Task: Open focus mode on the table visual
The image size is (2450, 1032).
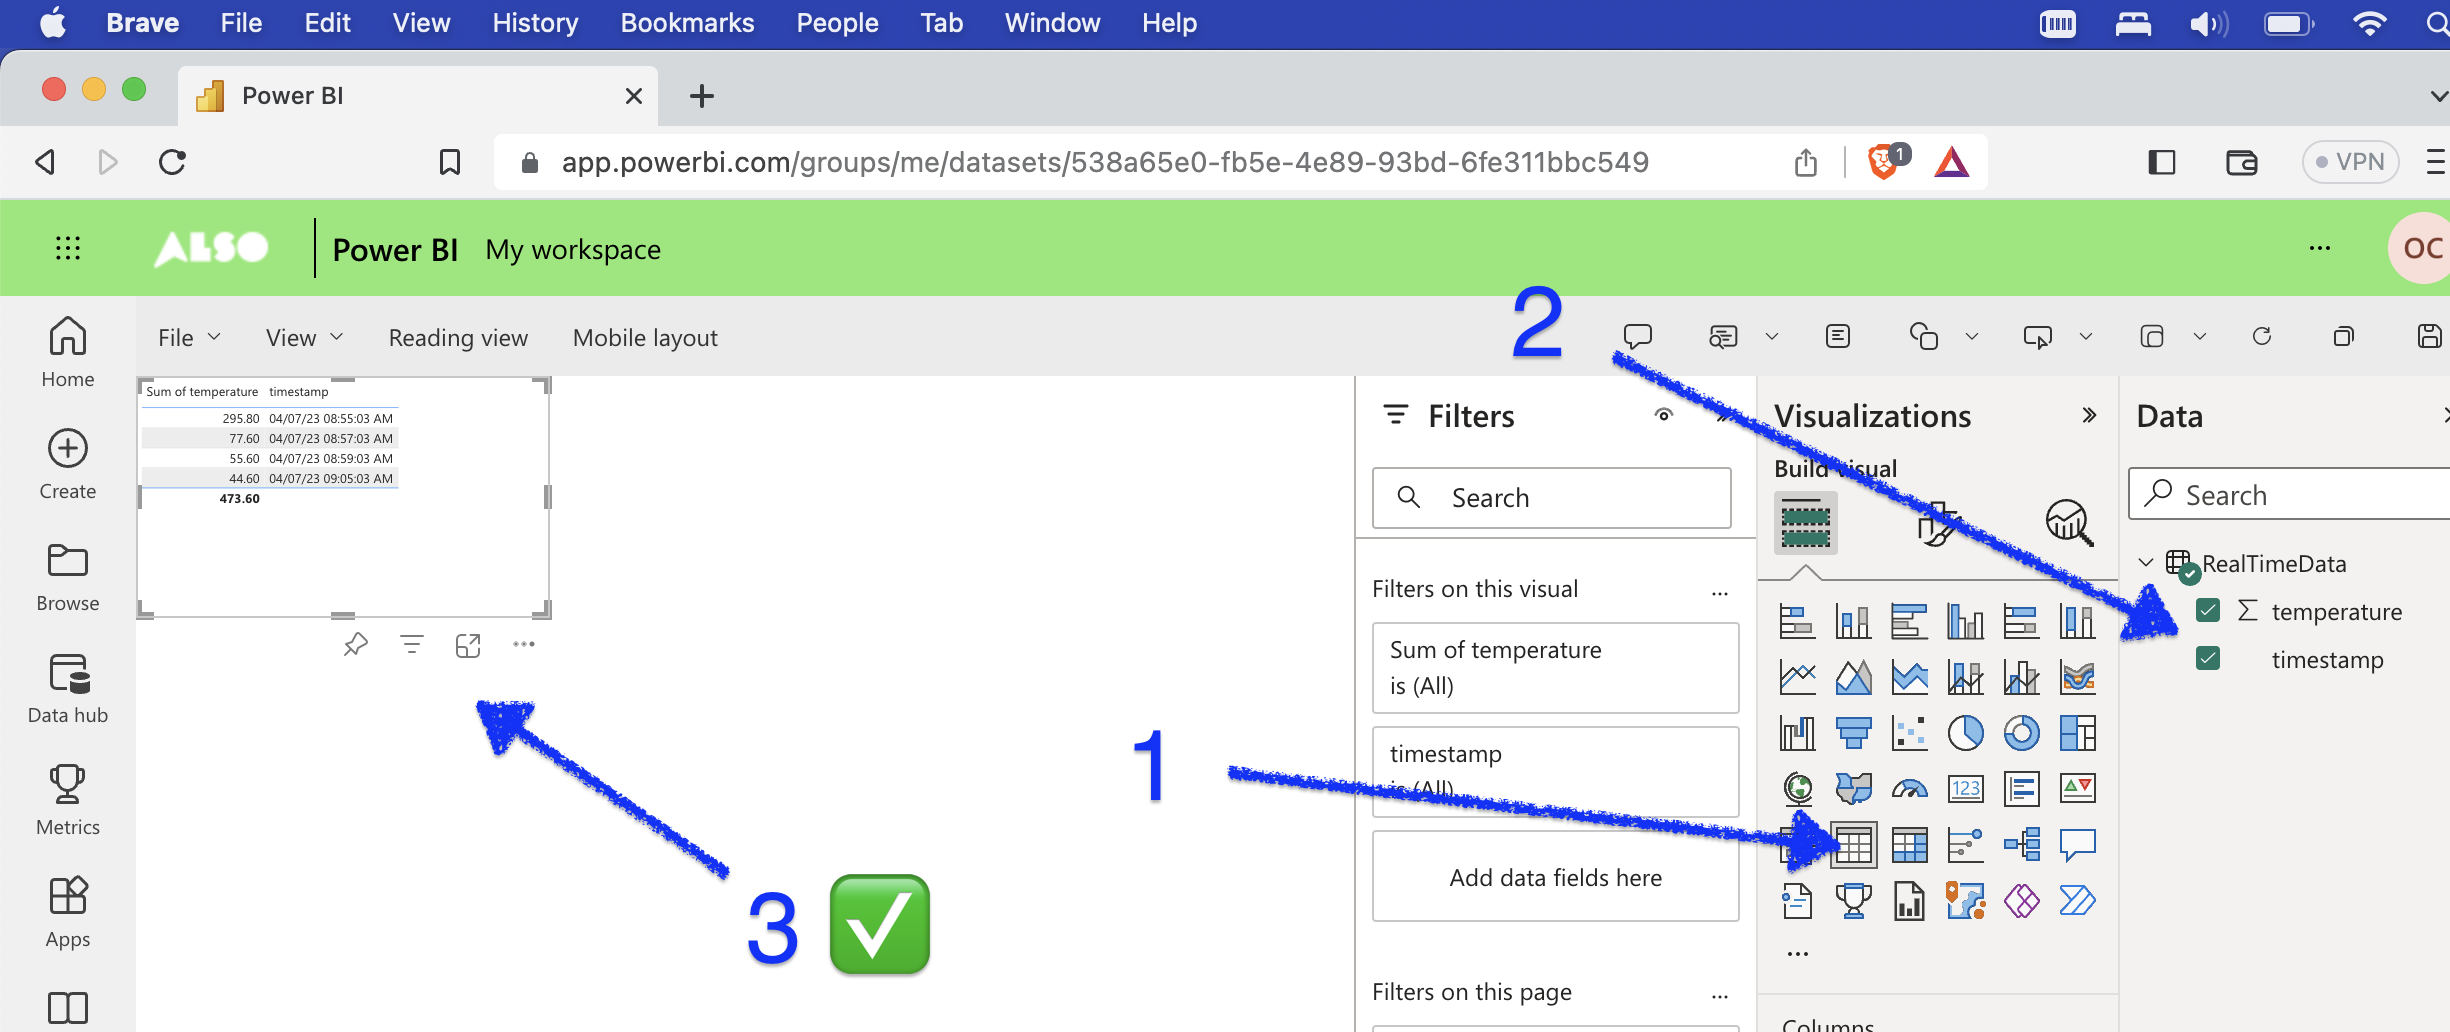Action: 468,645
